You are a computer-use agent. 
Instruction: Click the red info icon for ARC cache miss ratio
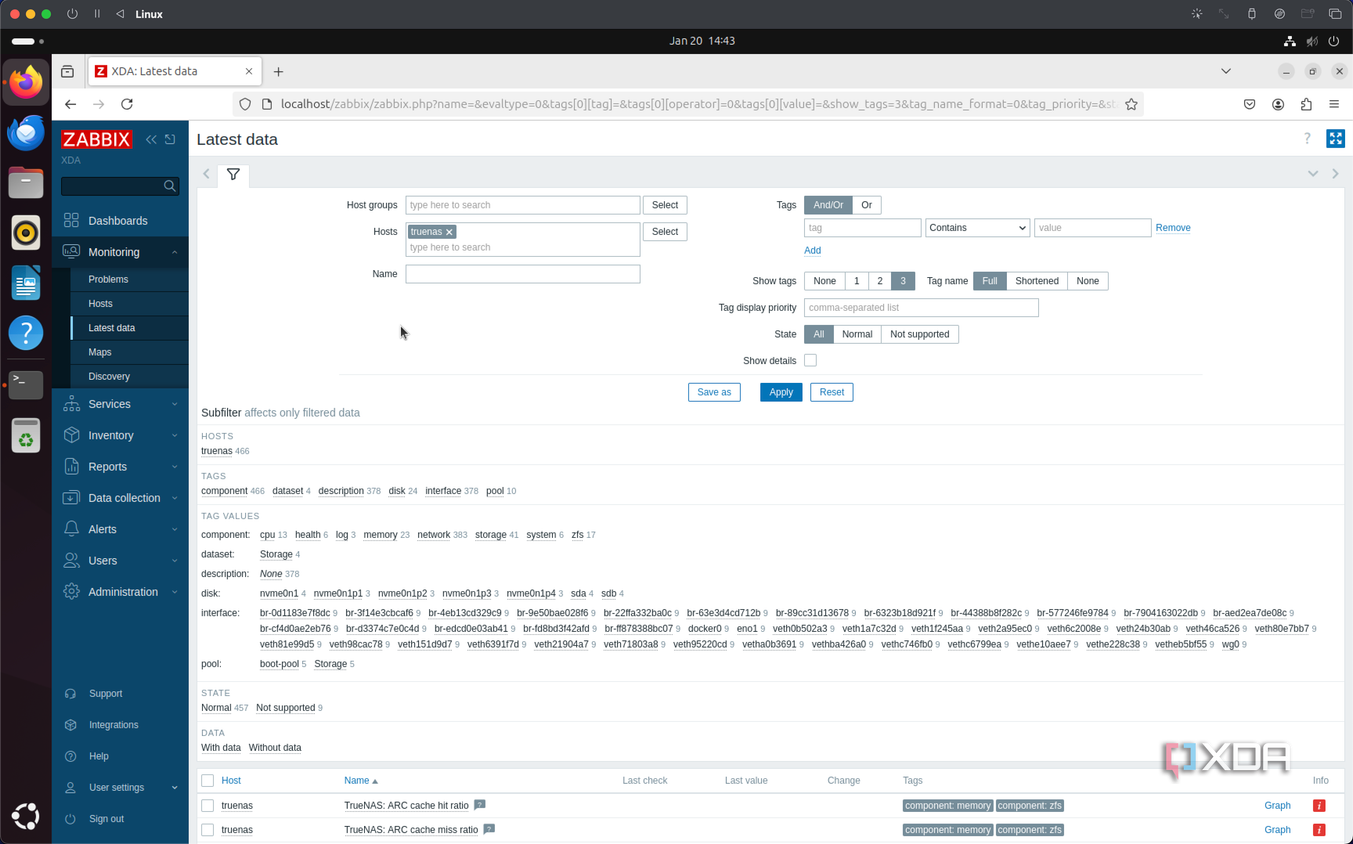pos(1319,830)
